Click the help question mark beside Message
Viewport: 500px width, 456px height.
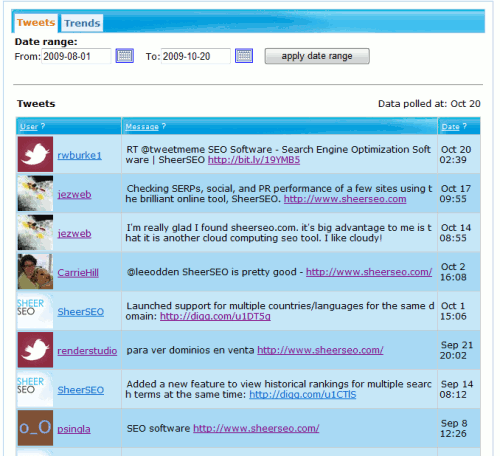click(x=164, y=126)
